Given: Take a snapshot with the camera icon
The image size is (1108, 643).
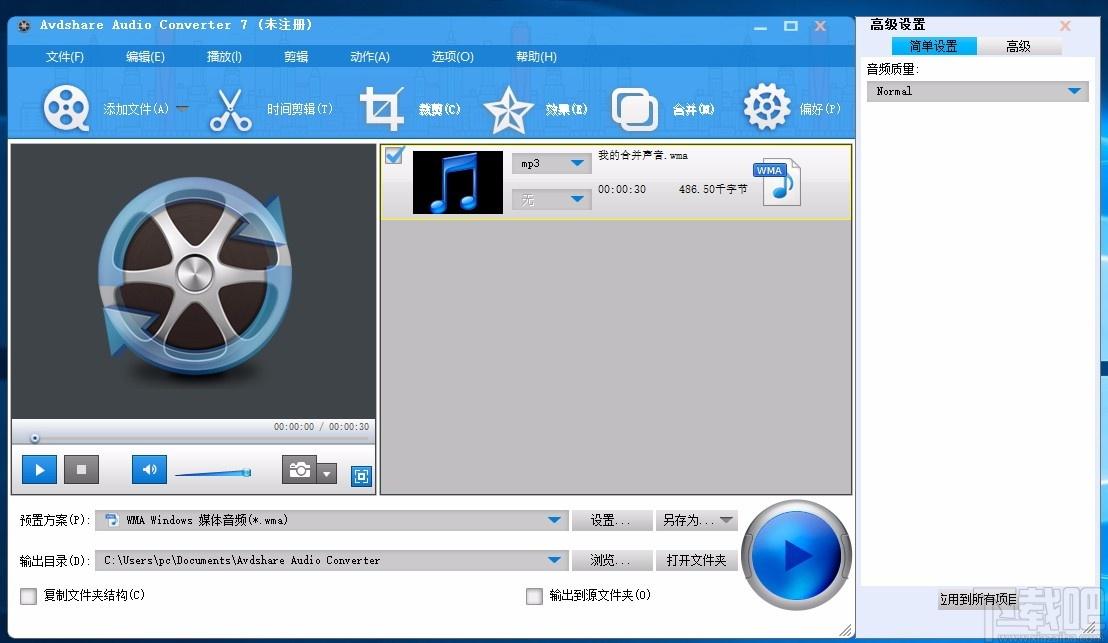Looking at the screenshot, I should click(300, 469).
